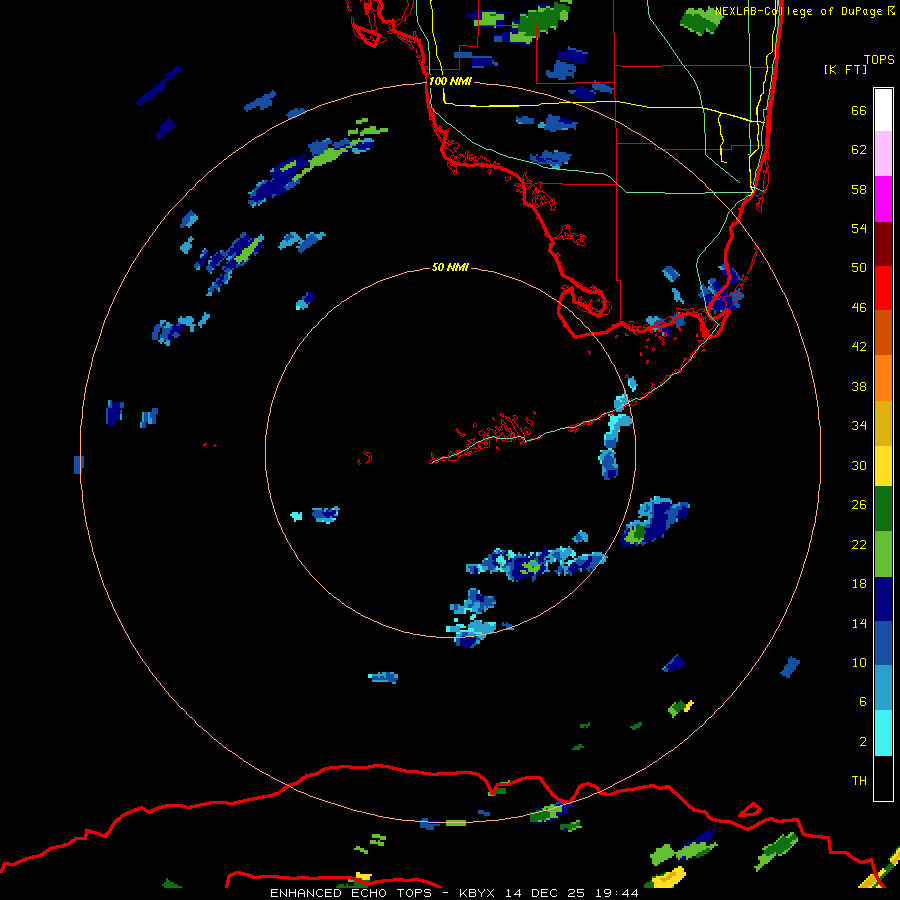Click the cyan legend swatch
Image resolution: width=900 pixels, height=900 pixels.
(x=883, y=733)
